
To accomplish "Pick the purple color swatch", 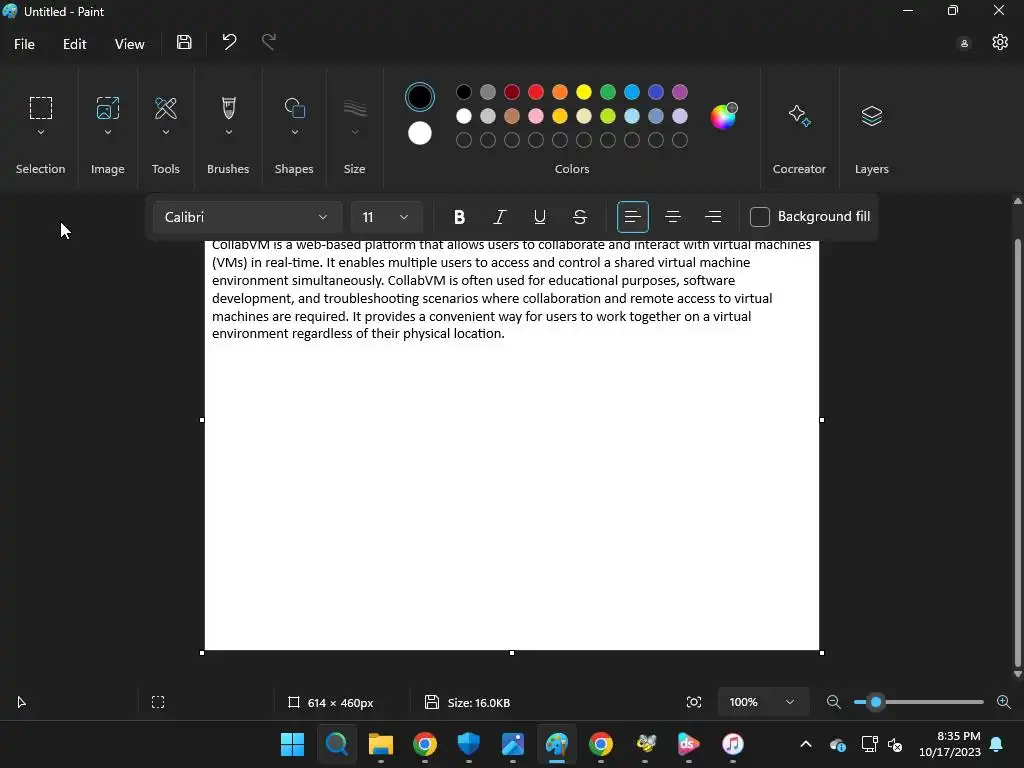I will (680, 92).
